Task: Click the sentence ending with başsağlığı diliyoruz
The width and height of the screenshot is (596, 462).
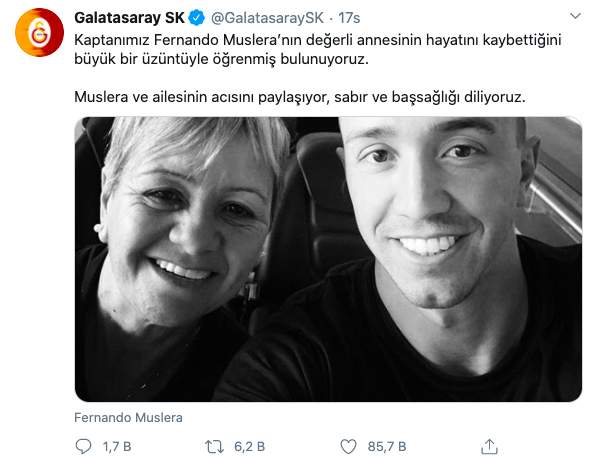Action: click(300, 97)
